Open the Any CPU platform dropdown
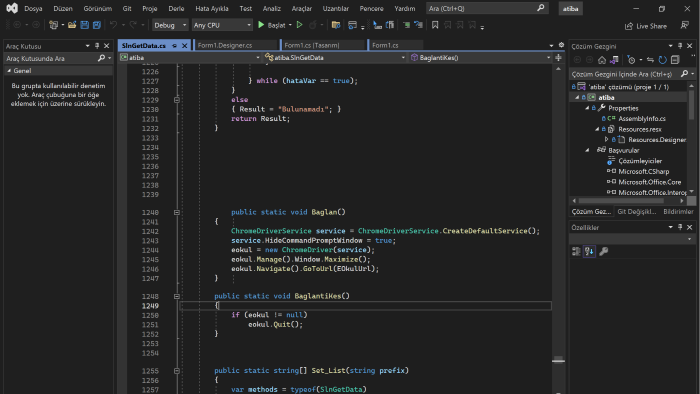 pos(222,25)
